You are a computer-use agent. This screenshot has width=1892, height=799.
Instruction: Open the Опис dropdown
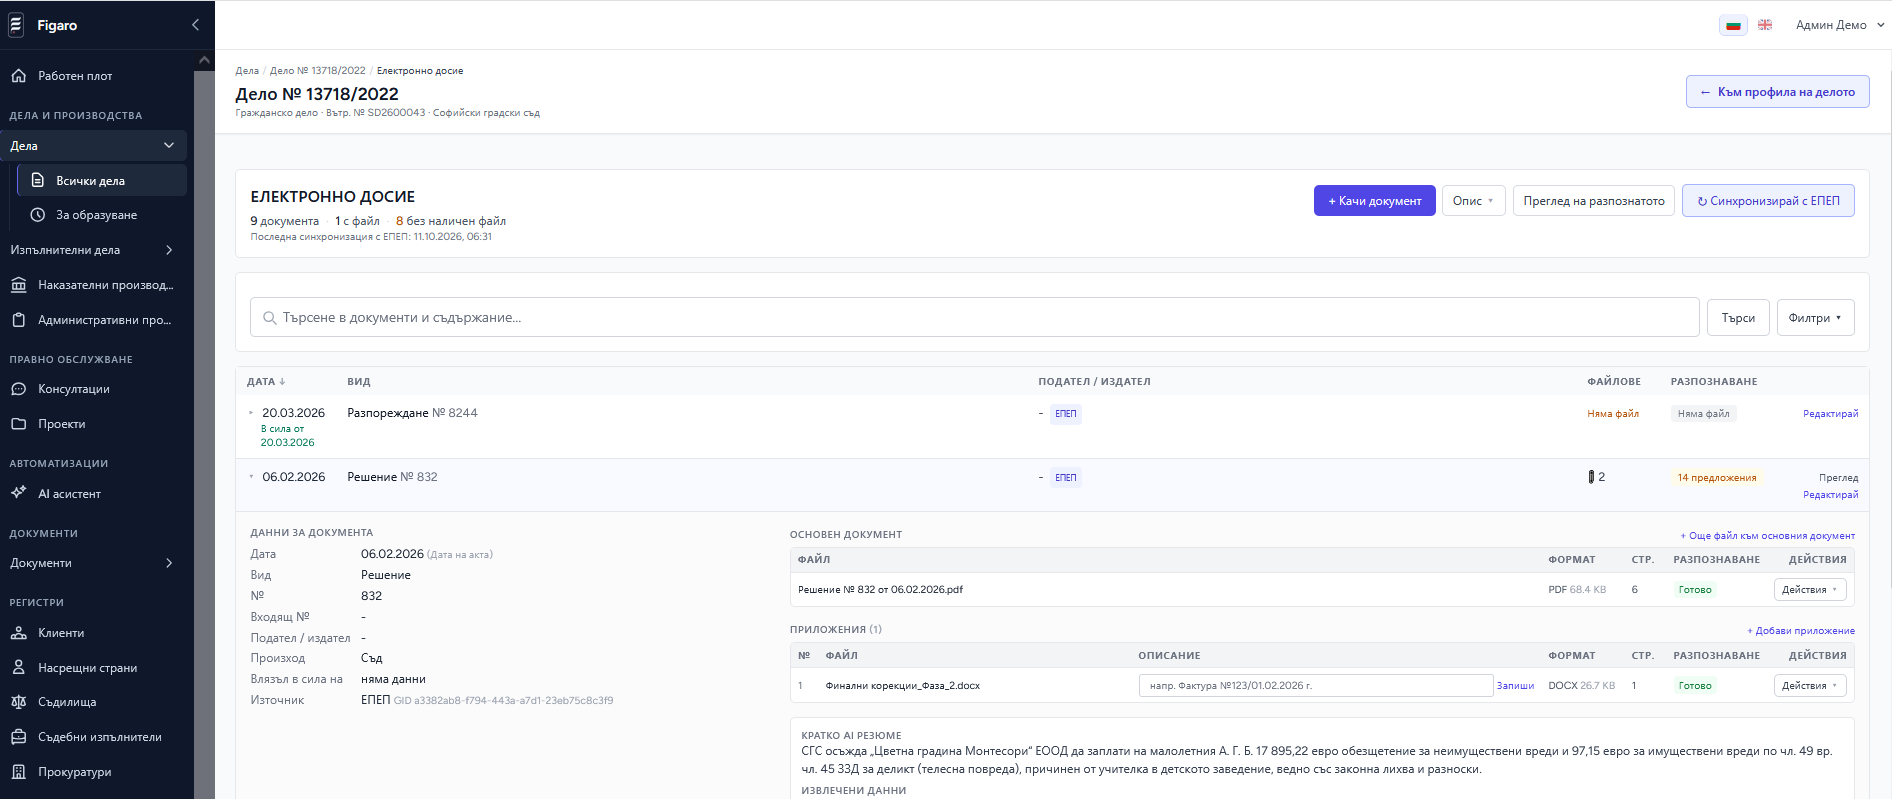point(1473,201)
